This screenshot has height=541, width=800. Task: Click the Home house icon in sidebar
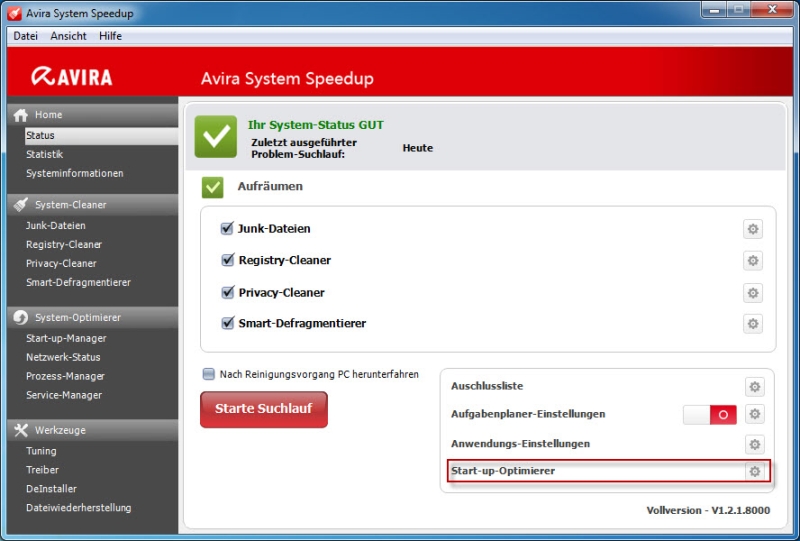20,115
